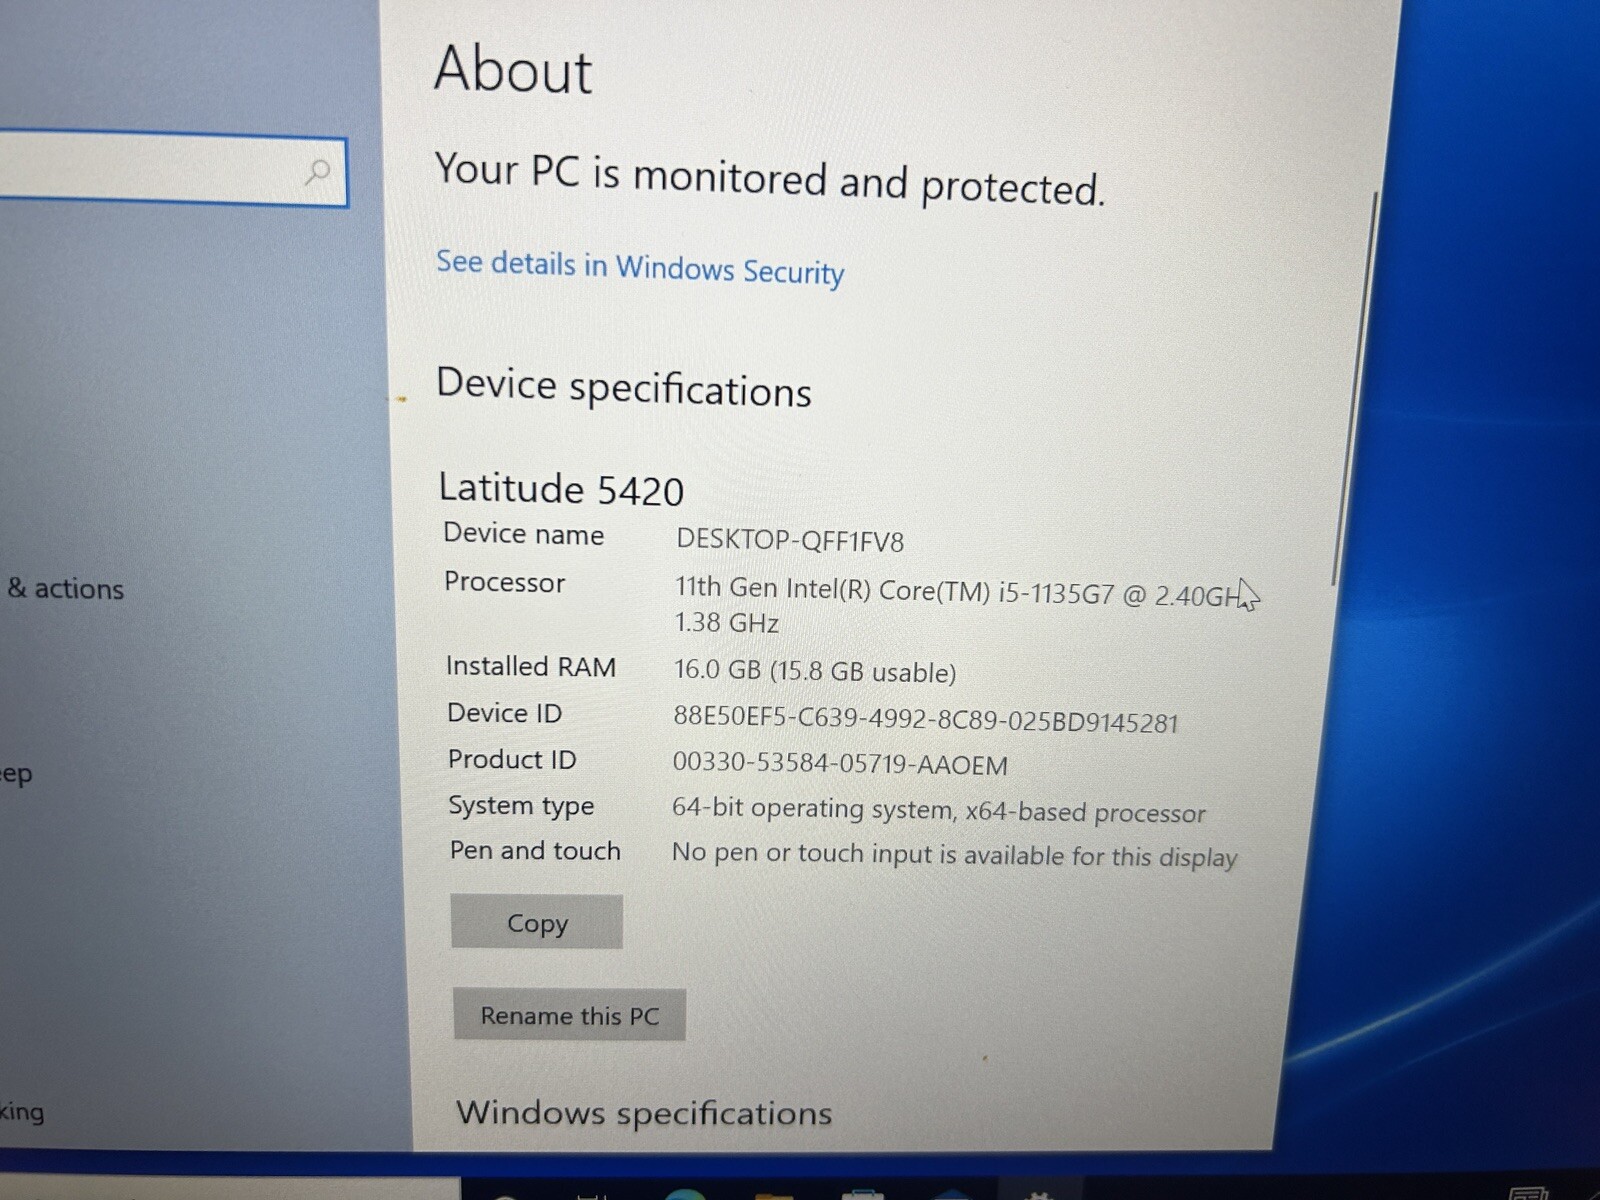Click the 'Device specifications' heading
This screenshot has width=1600, height=1200.
pyautogui.click(x=623, y=387)
